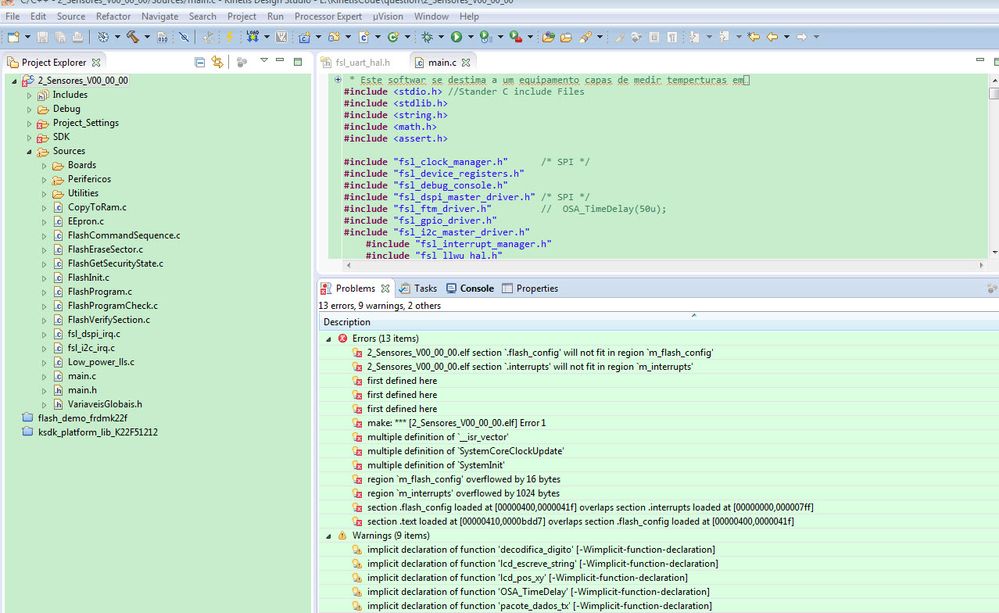This screenshot has width=999, height=613.
Task: Select the flash_demo_frdmk22f project
Action: (x=82, y=418)
